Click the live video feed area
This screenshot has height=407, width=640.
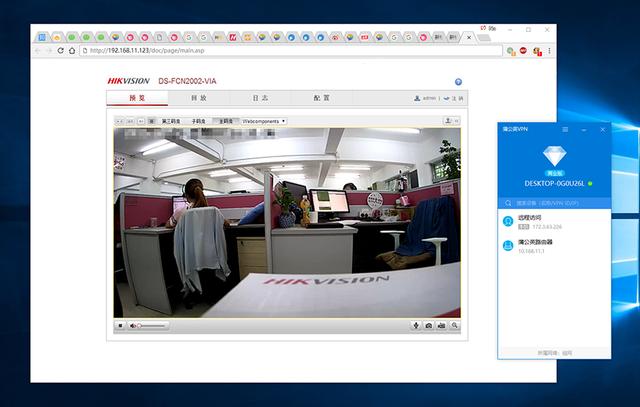coord(287,222)
